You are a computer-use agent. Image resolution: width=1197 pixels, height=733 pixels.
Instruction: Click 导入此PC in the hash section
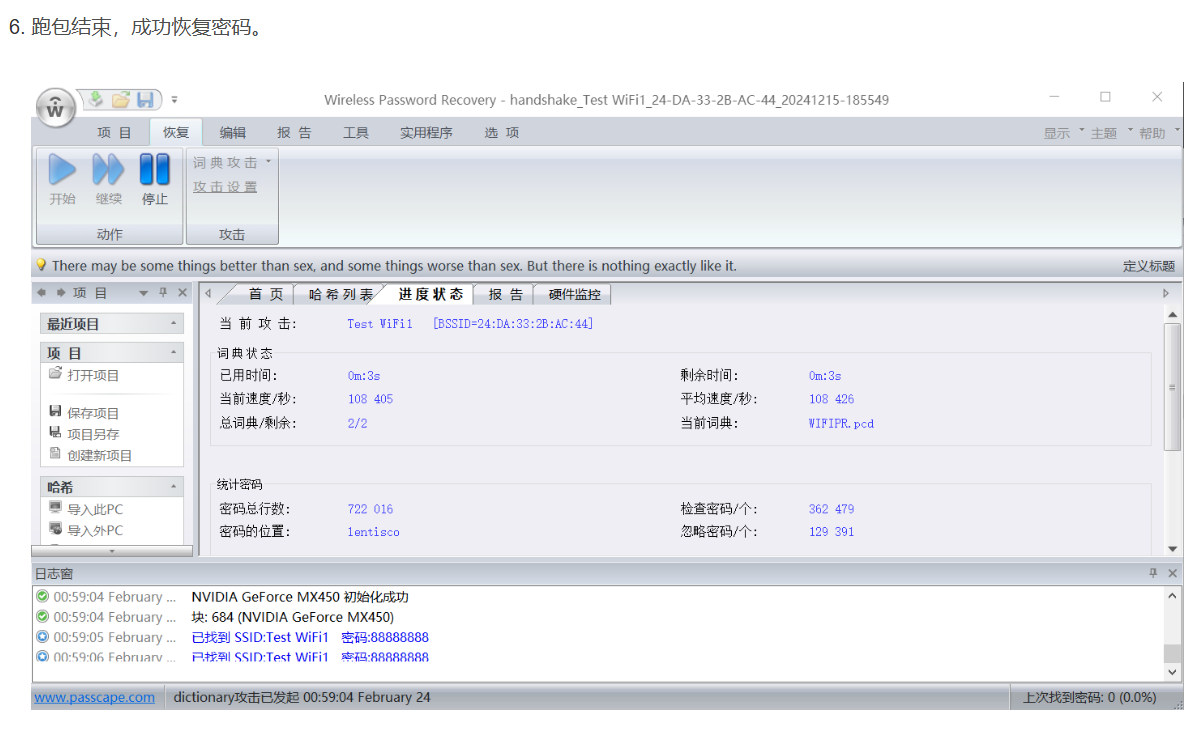pyautogui.click(x=94, y=509)
